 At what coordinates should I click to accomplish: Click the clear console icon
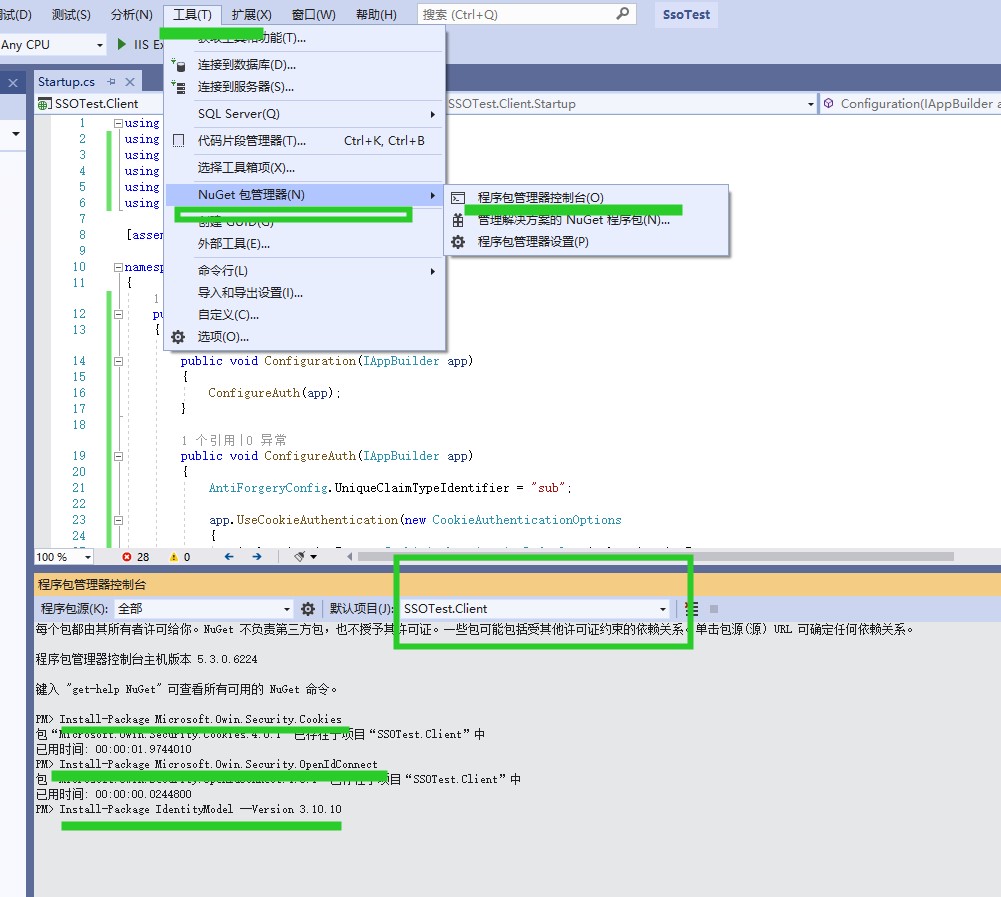pos(691,609)
